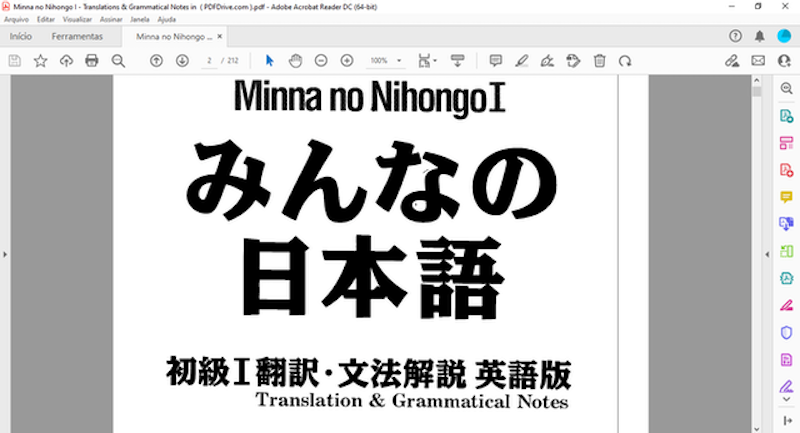
Task: Rotate the page view
Action: 625,61
